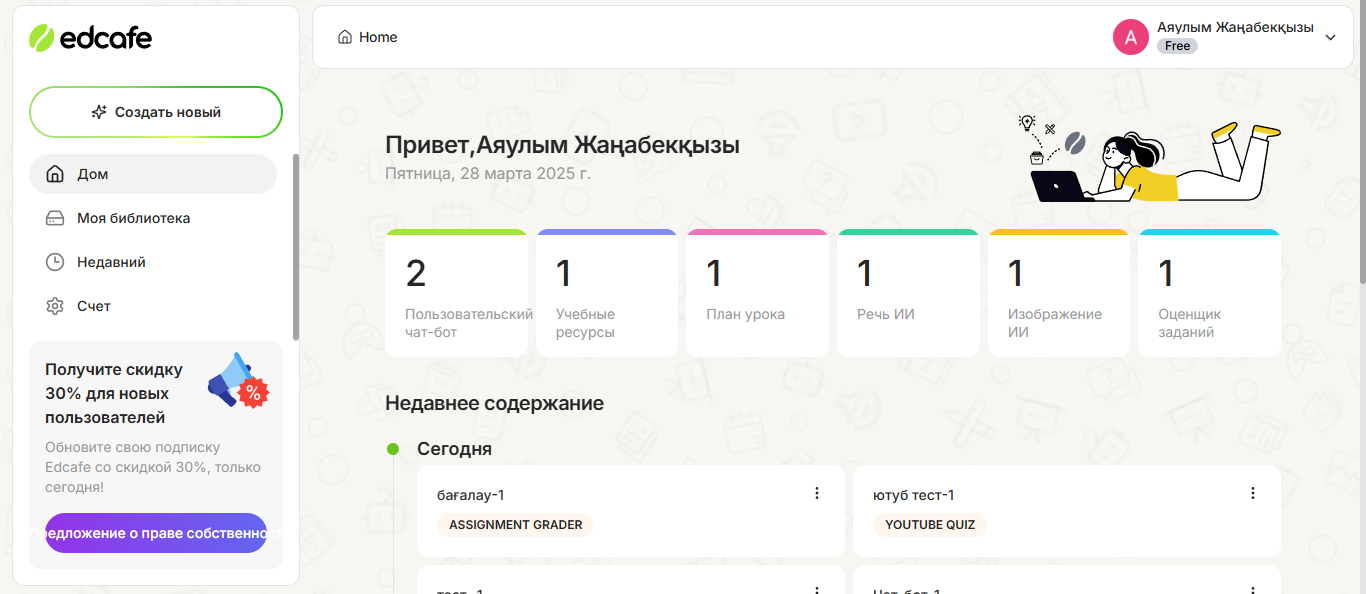Select Дом in sidebar
The height and width of the screenshot is (594, 1366).
pyautogui.click(x=153, y=174)
